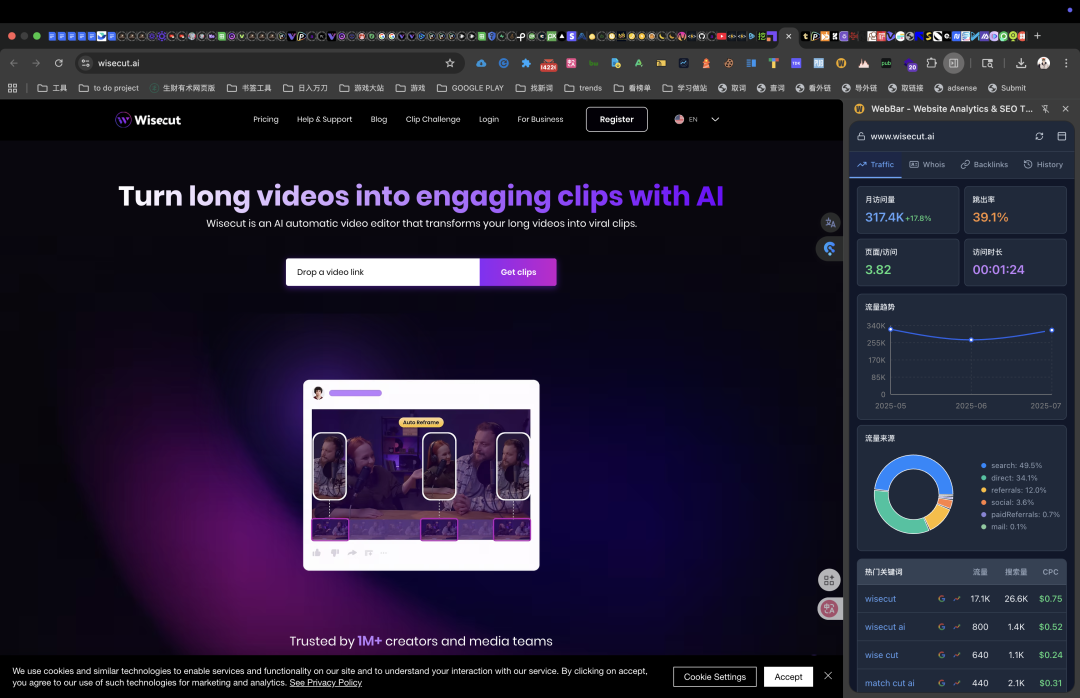Open Cookie Settings
The height and width of the screenshot is (698, 1080).
[x=714, y=677]
